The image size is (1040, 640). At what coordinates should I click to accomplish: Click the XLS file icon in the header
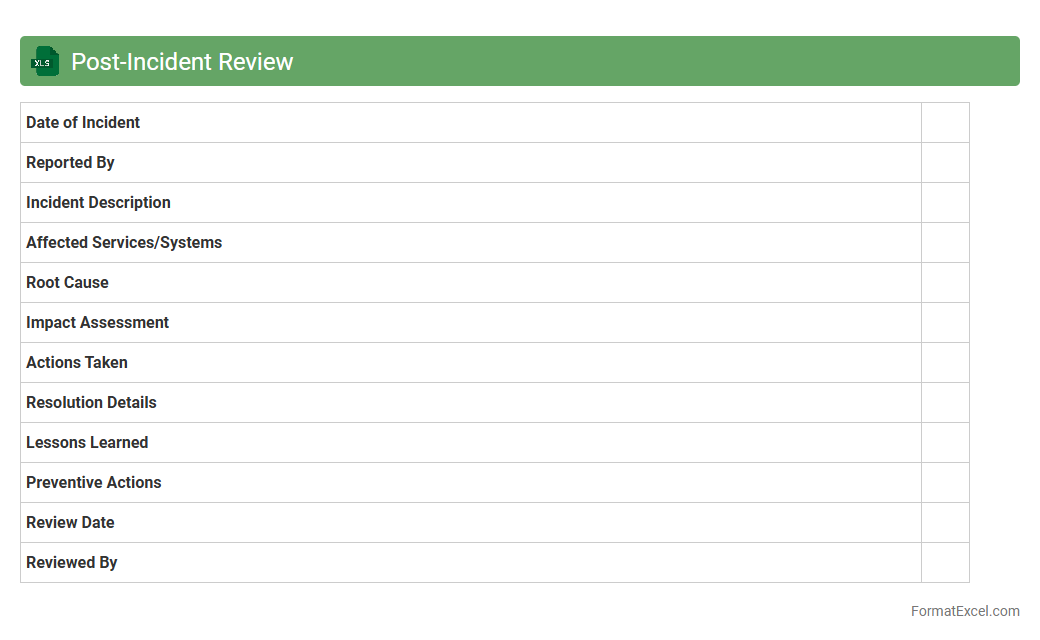pos(44,62)
